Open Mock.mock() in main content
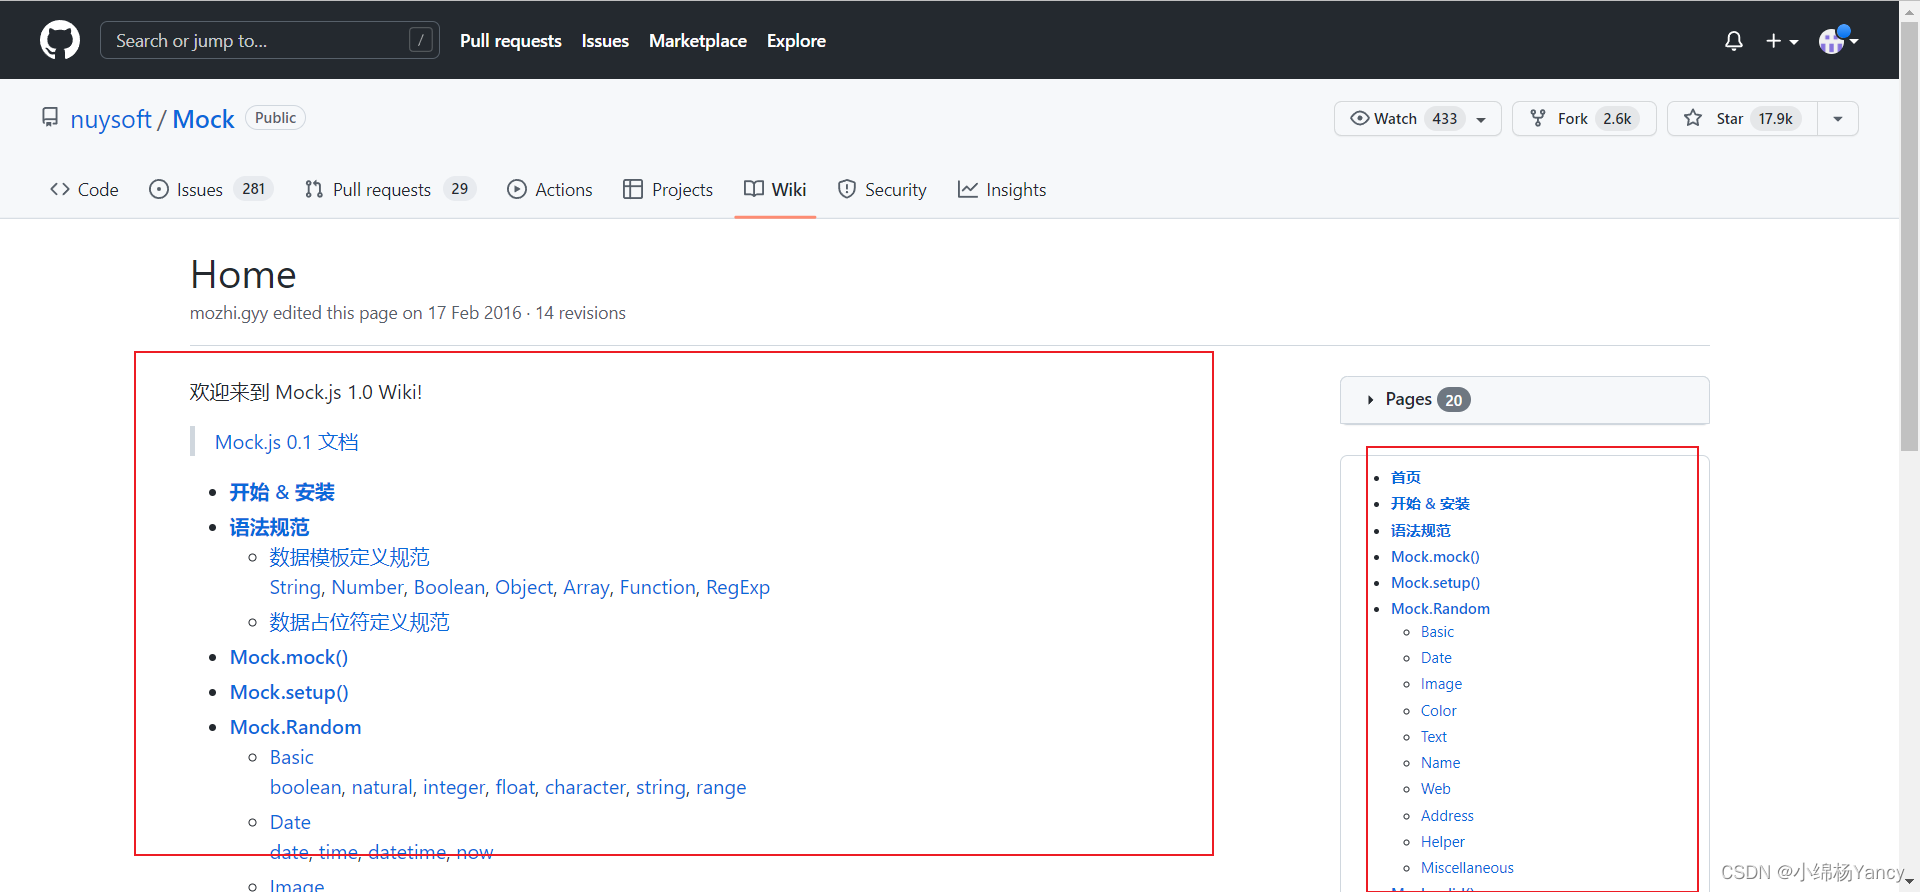The height and width of the screenshot is (892, 1920). (289, 657)
